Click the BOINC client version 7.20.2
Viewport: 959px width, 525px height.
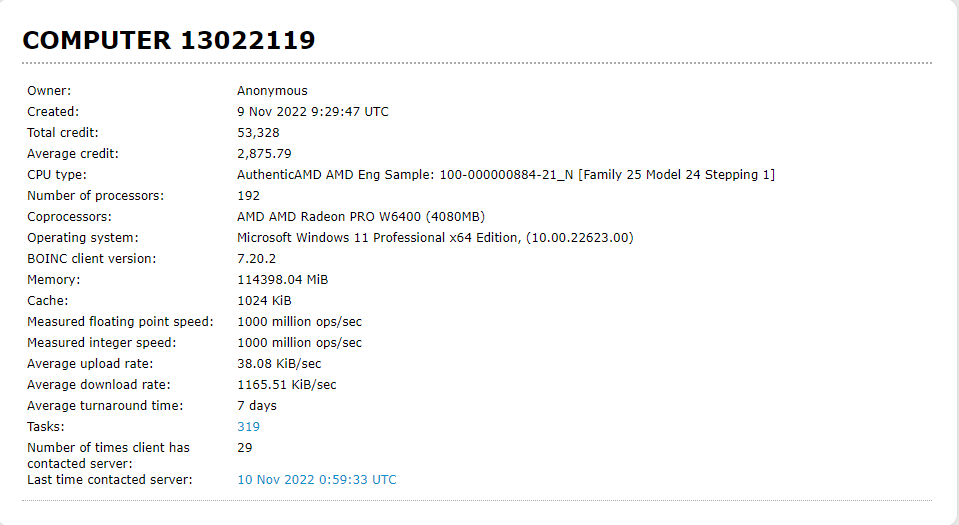point(257,259)
